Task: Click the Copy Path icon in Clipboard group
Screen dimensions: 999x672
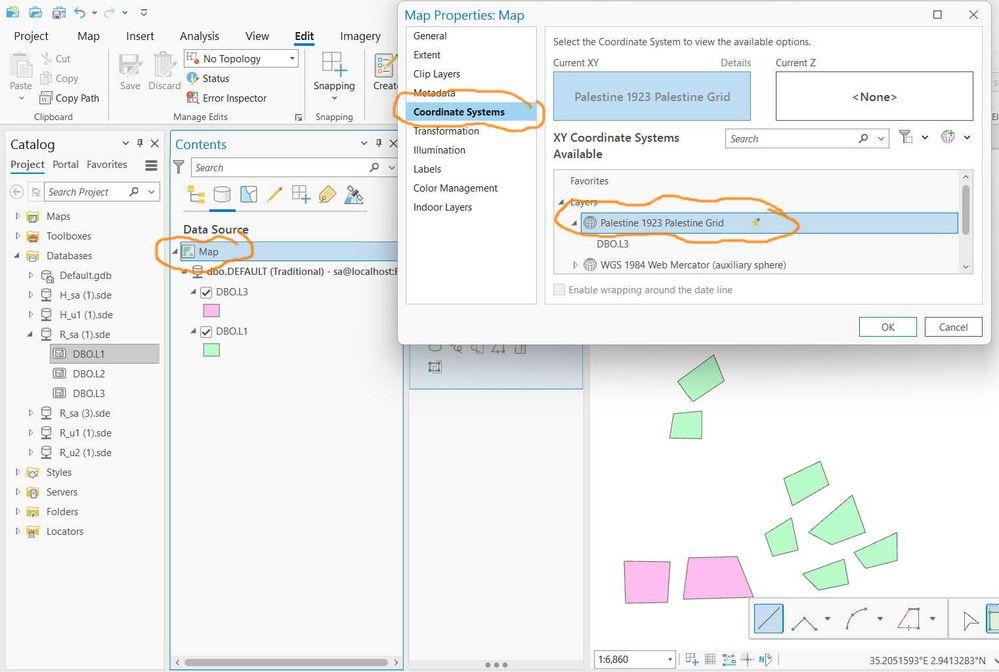Action: click(x=46, y=98)
